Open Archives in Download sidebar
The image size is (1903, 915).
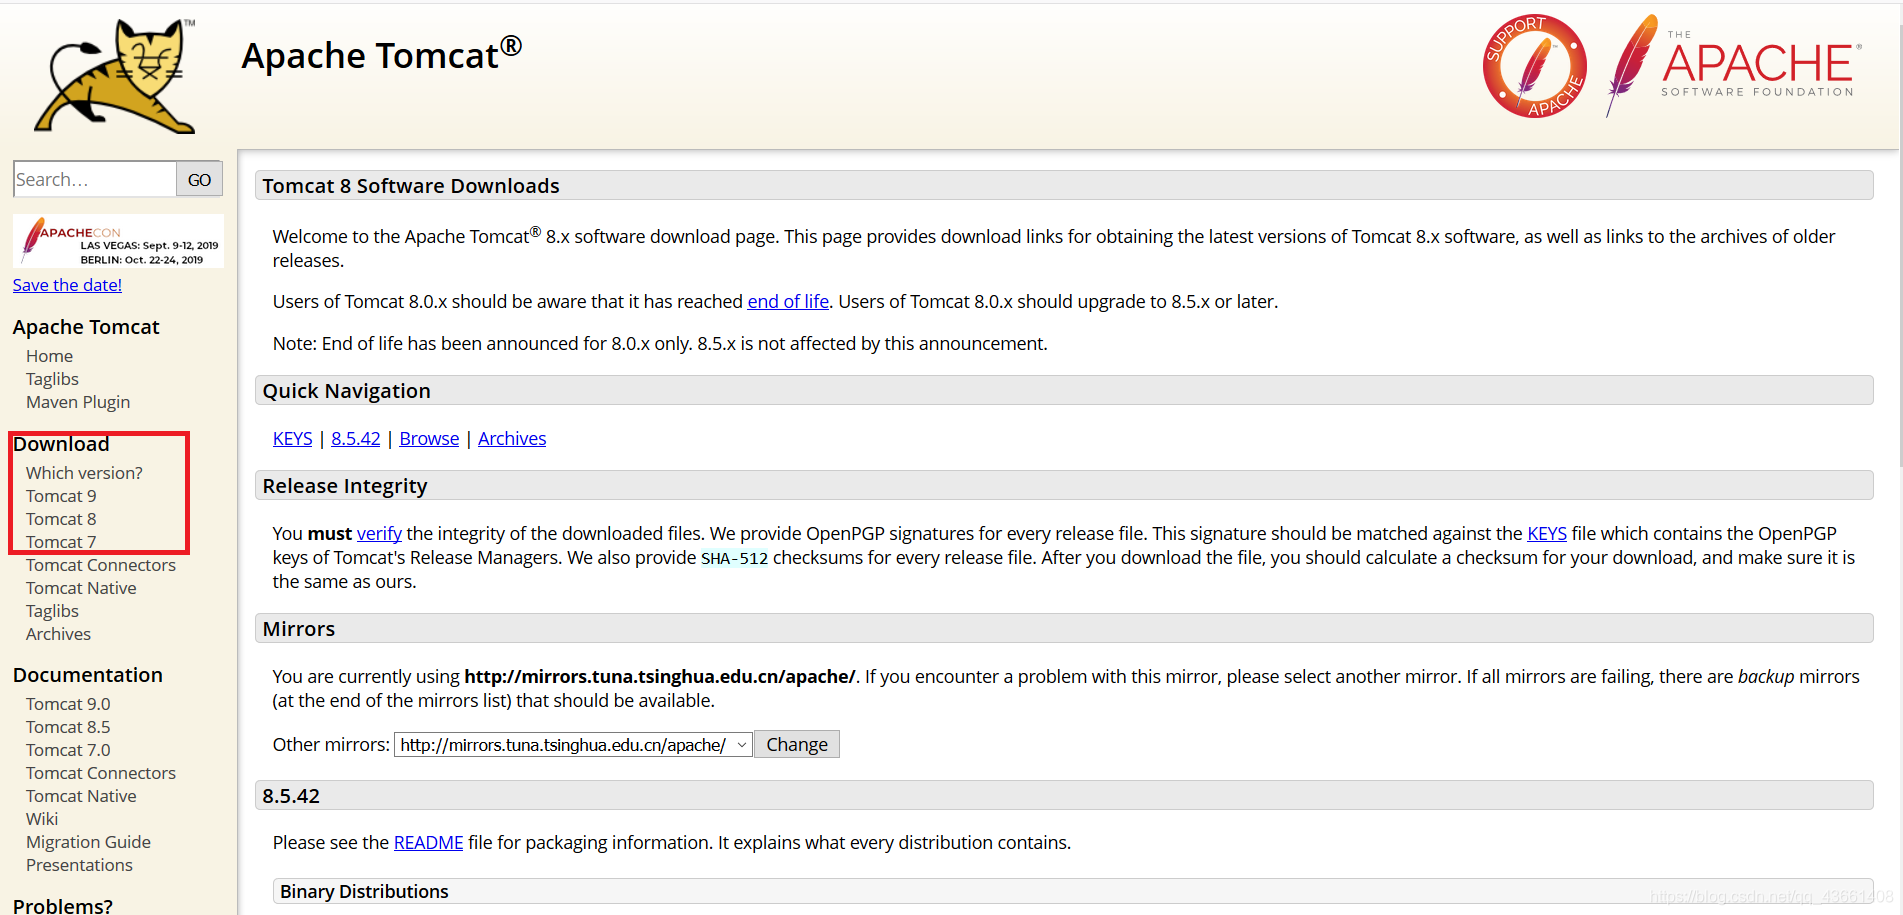[x=58, y=634]
